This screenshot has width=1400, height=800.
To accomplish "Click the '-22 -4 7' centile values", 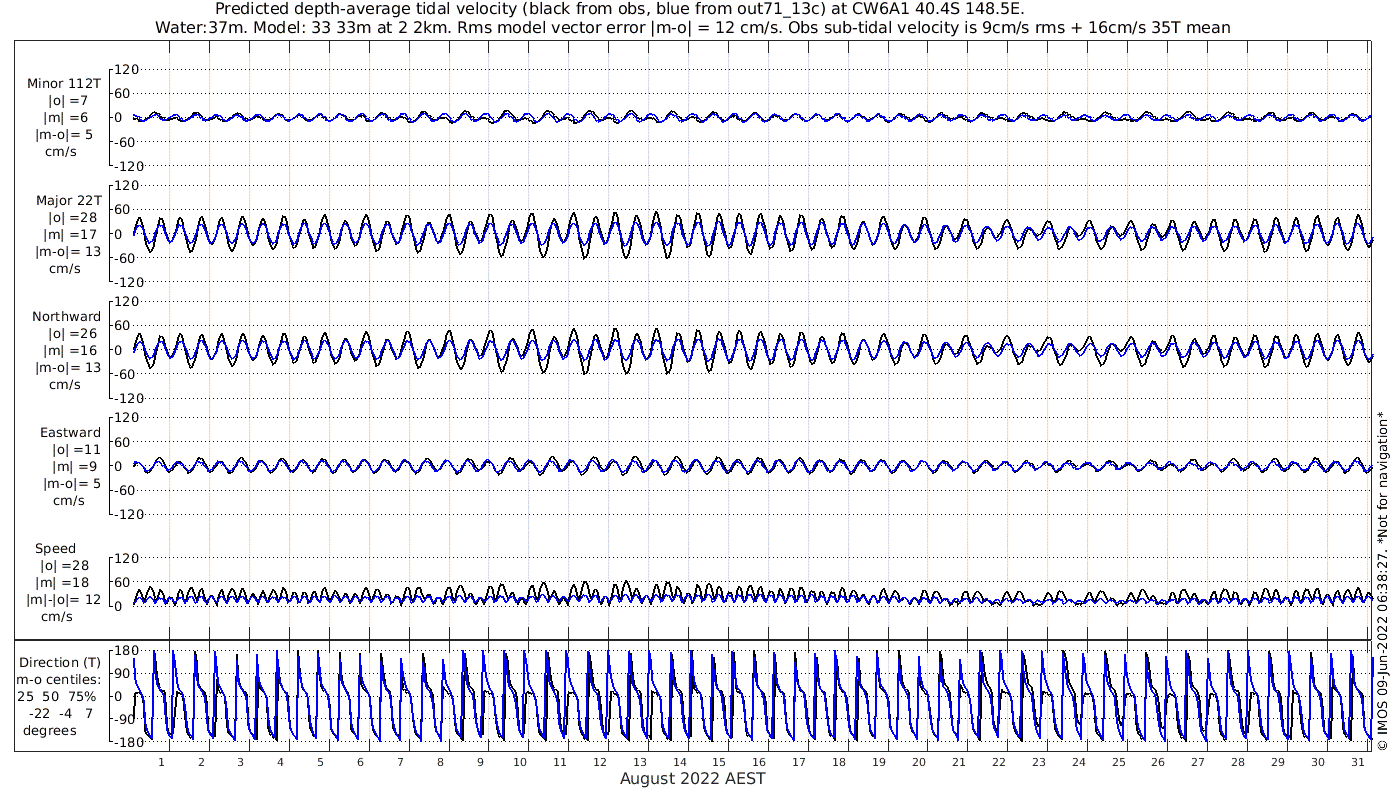I will pos(60,713).
